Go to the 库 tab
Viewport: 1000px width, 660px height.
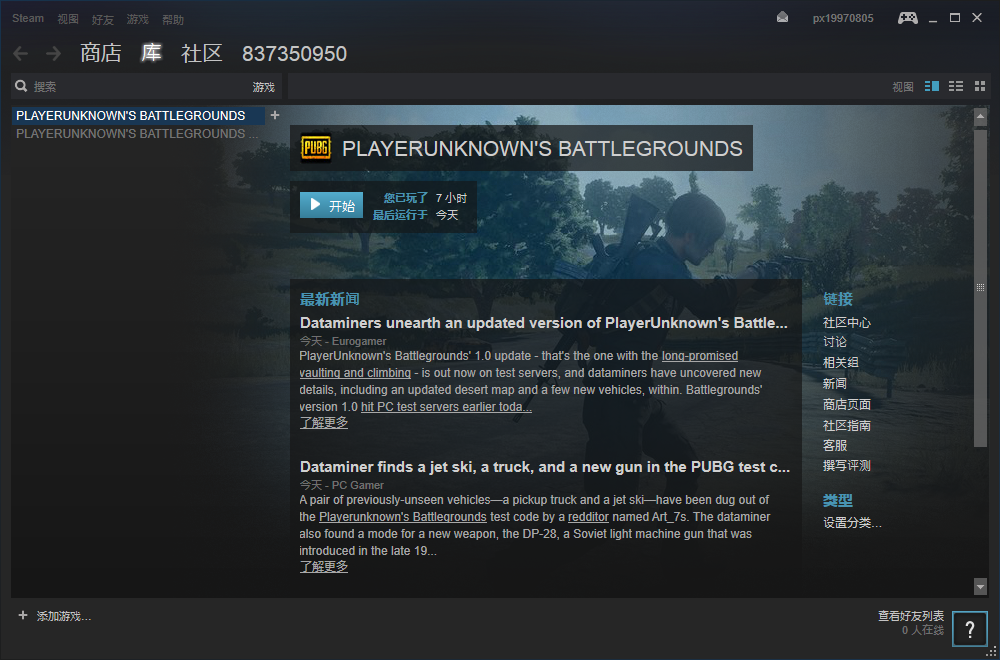[151, 54]
